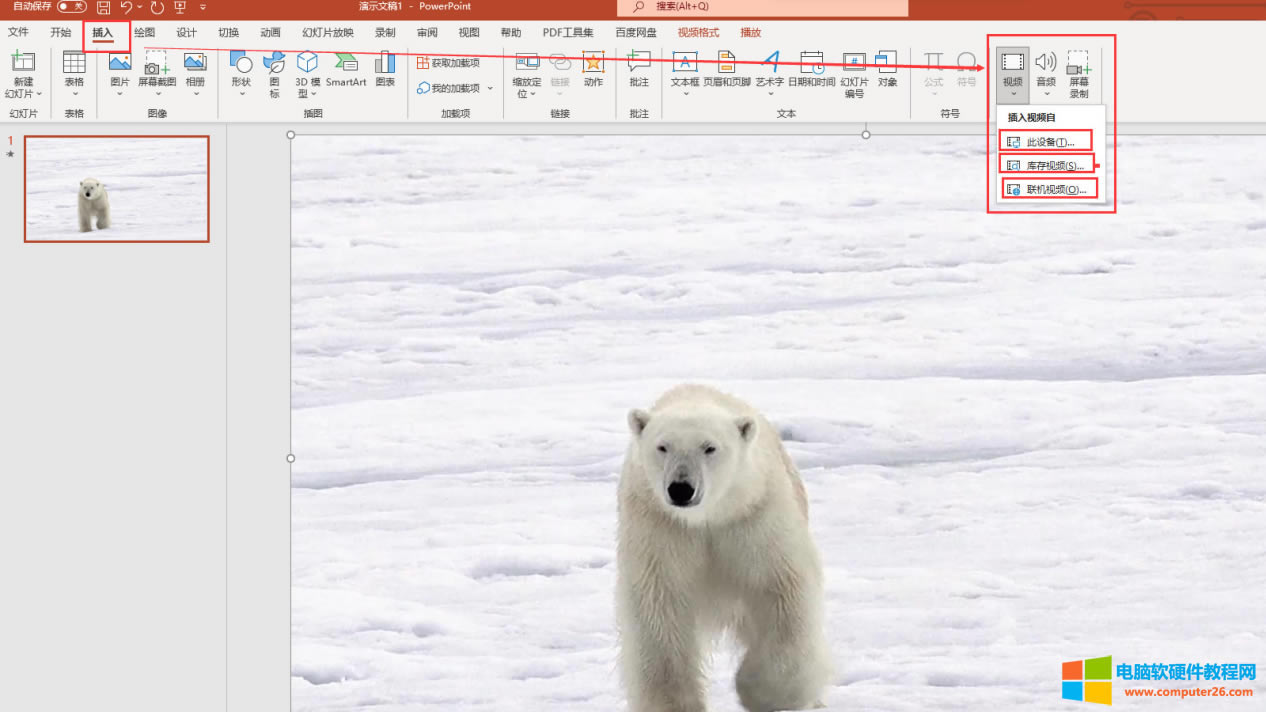1266x712 pixels.
Task: Expand the 音频 audio dropdown
Action: pos(1046,94)
